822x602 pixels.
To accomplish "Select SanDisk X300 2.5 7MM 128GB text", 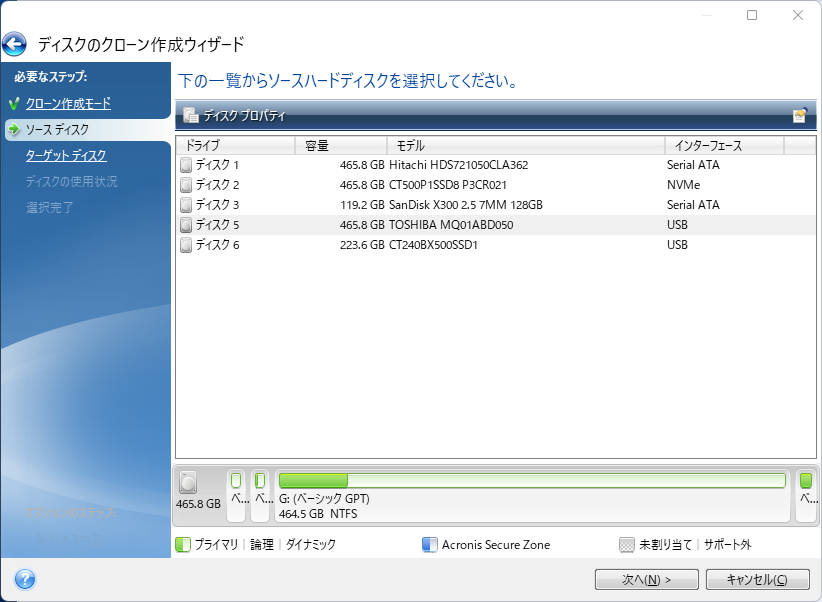I will 466,205.
